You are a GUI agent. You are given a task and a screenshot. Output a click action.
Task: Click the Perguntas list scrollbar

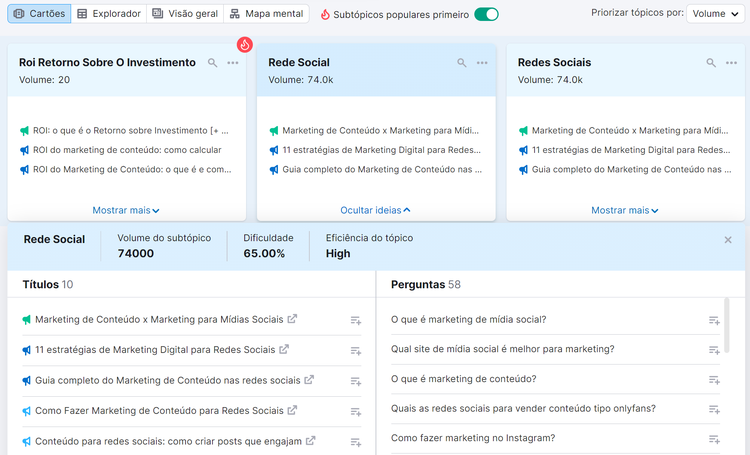(x=727, y=325)
